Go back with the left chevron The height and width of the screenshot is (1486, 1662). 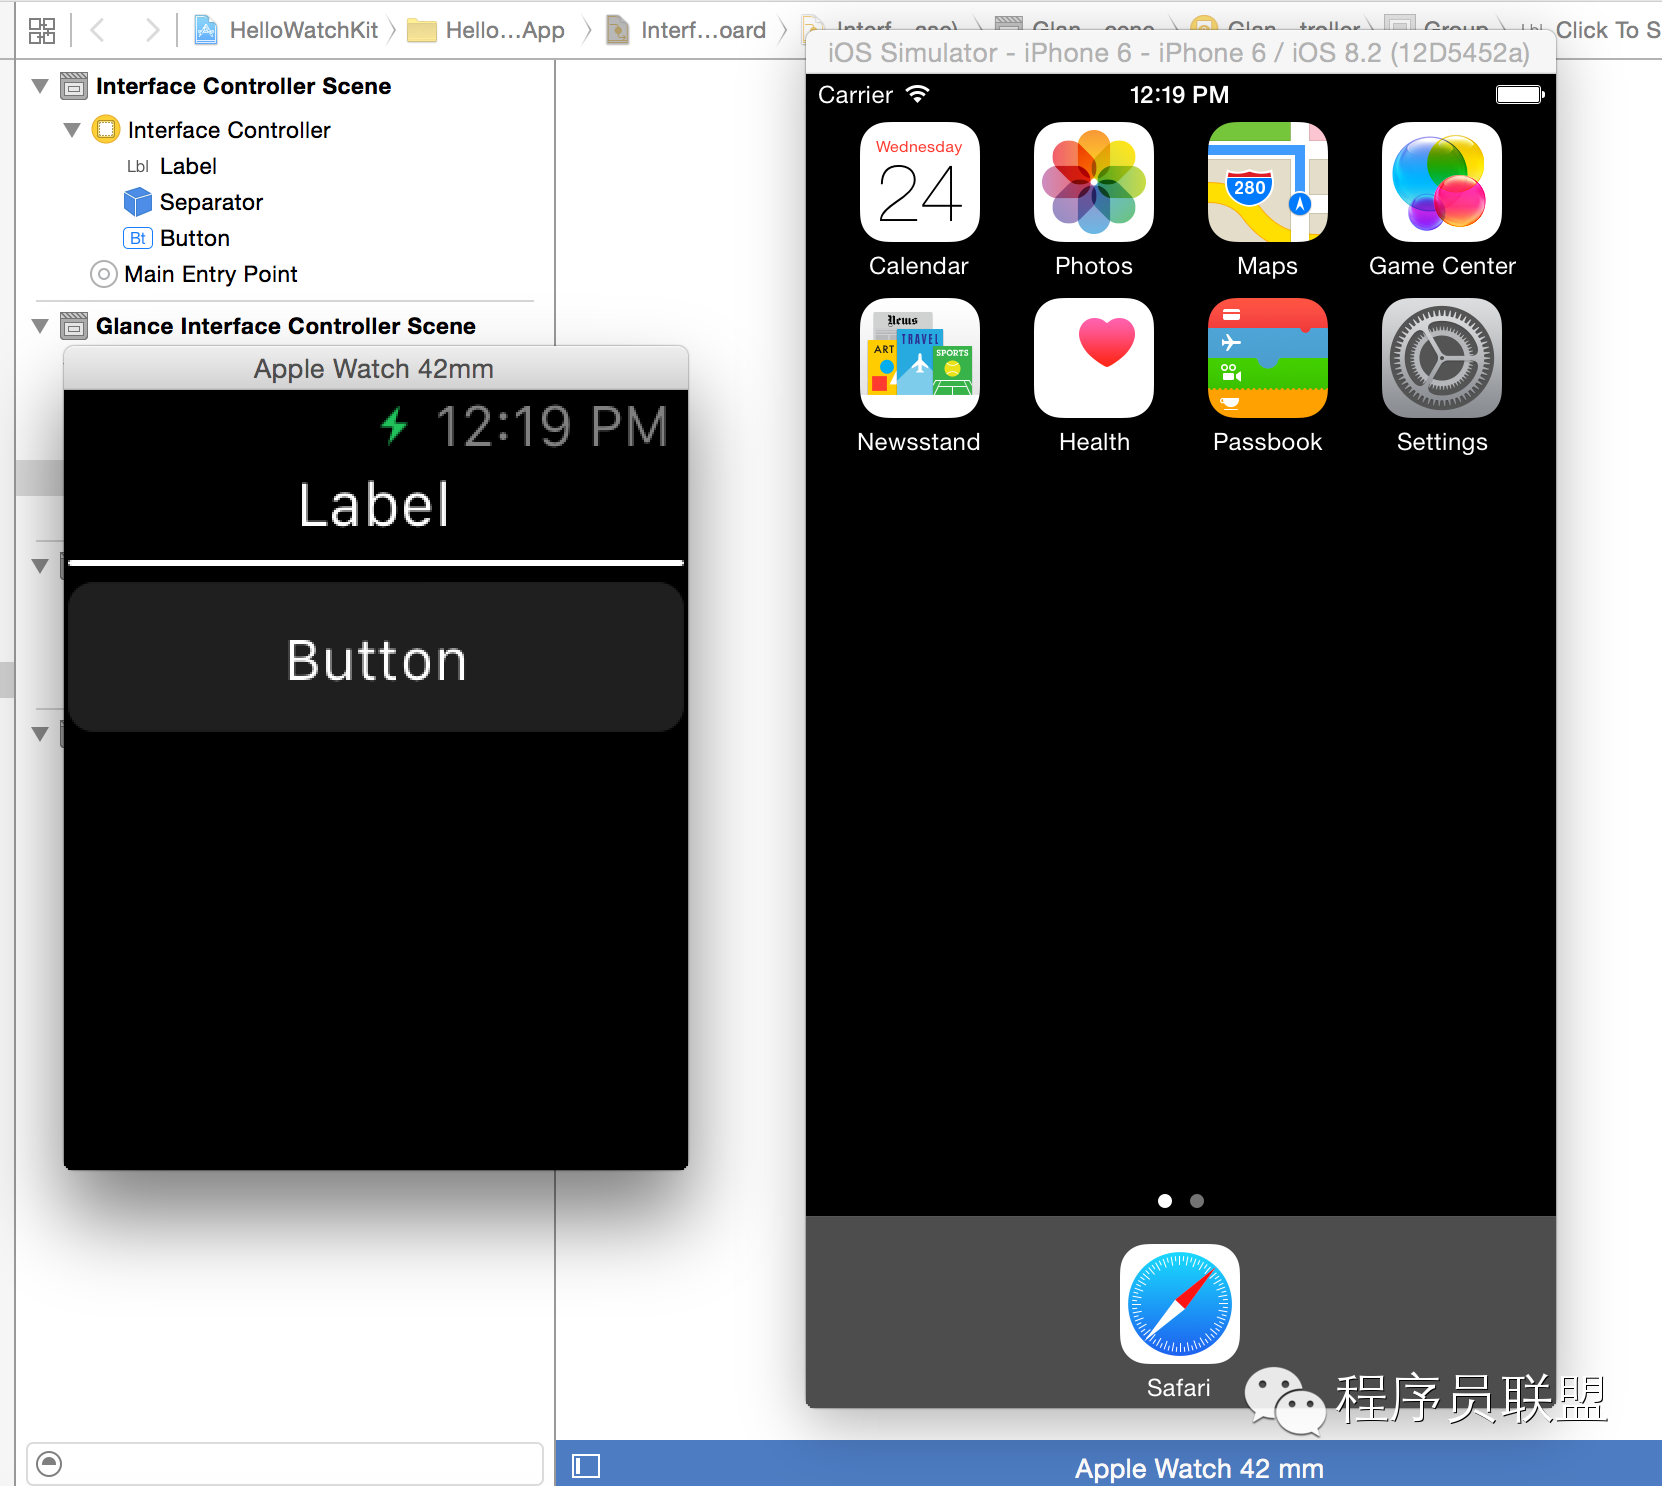97,30
